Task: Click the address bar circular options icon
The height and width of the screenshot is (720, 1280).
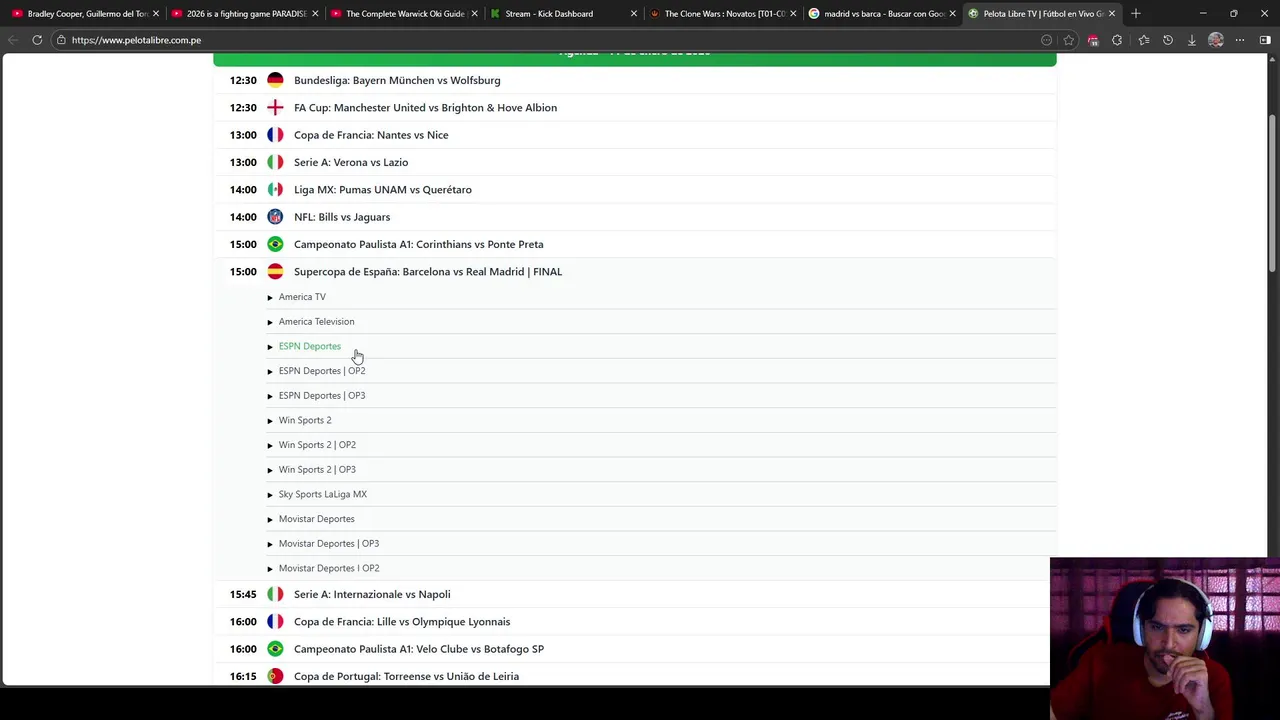Action: (1047, 40)
